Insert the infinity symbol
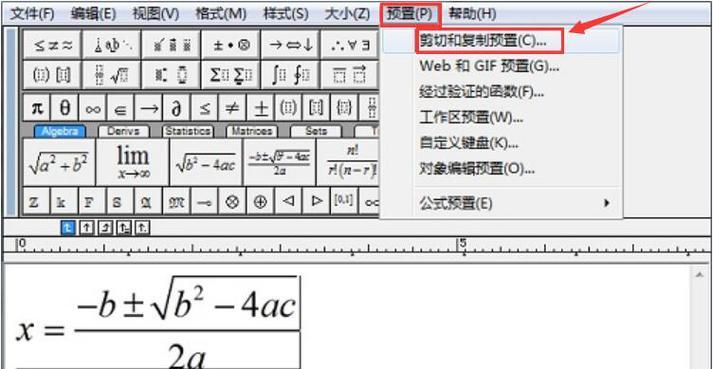 [x=93, y=108]
